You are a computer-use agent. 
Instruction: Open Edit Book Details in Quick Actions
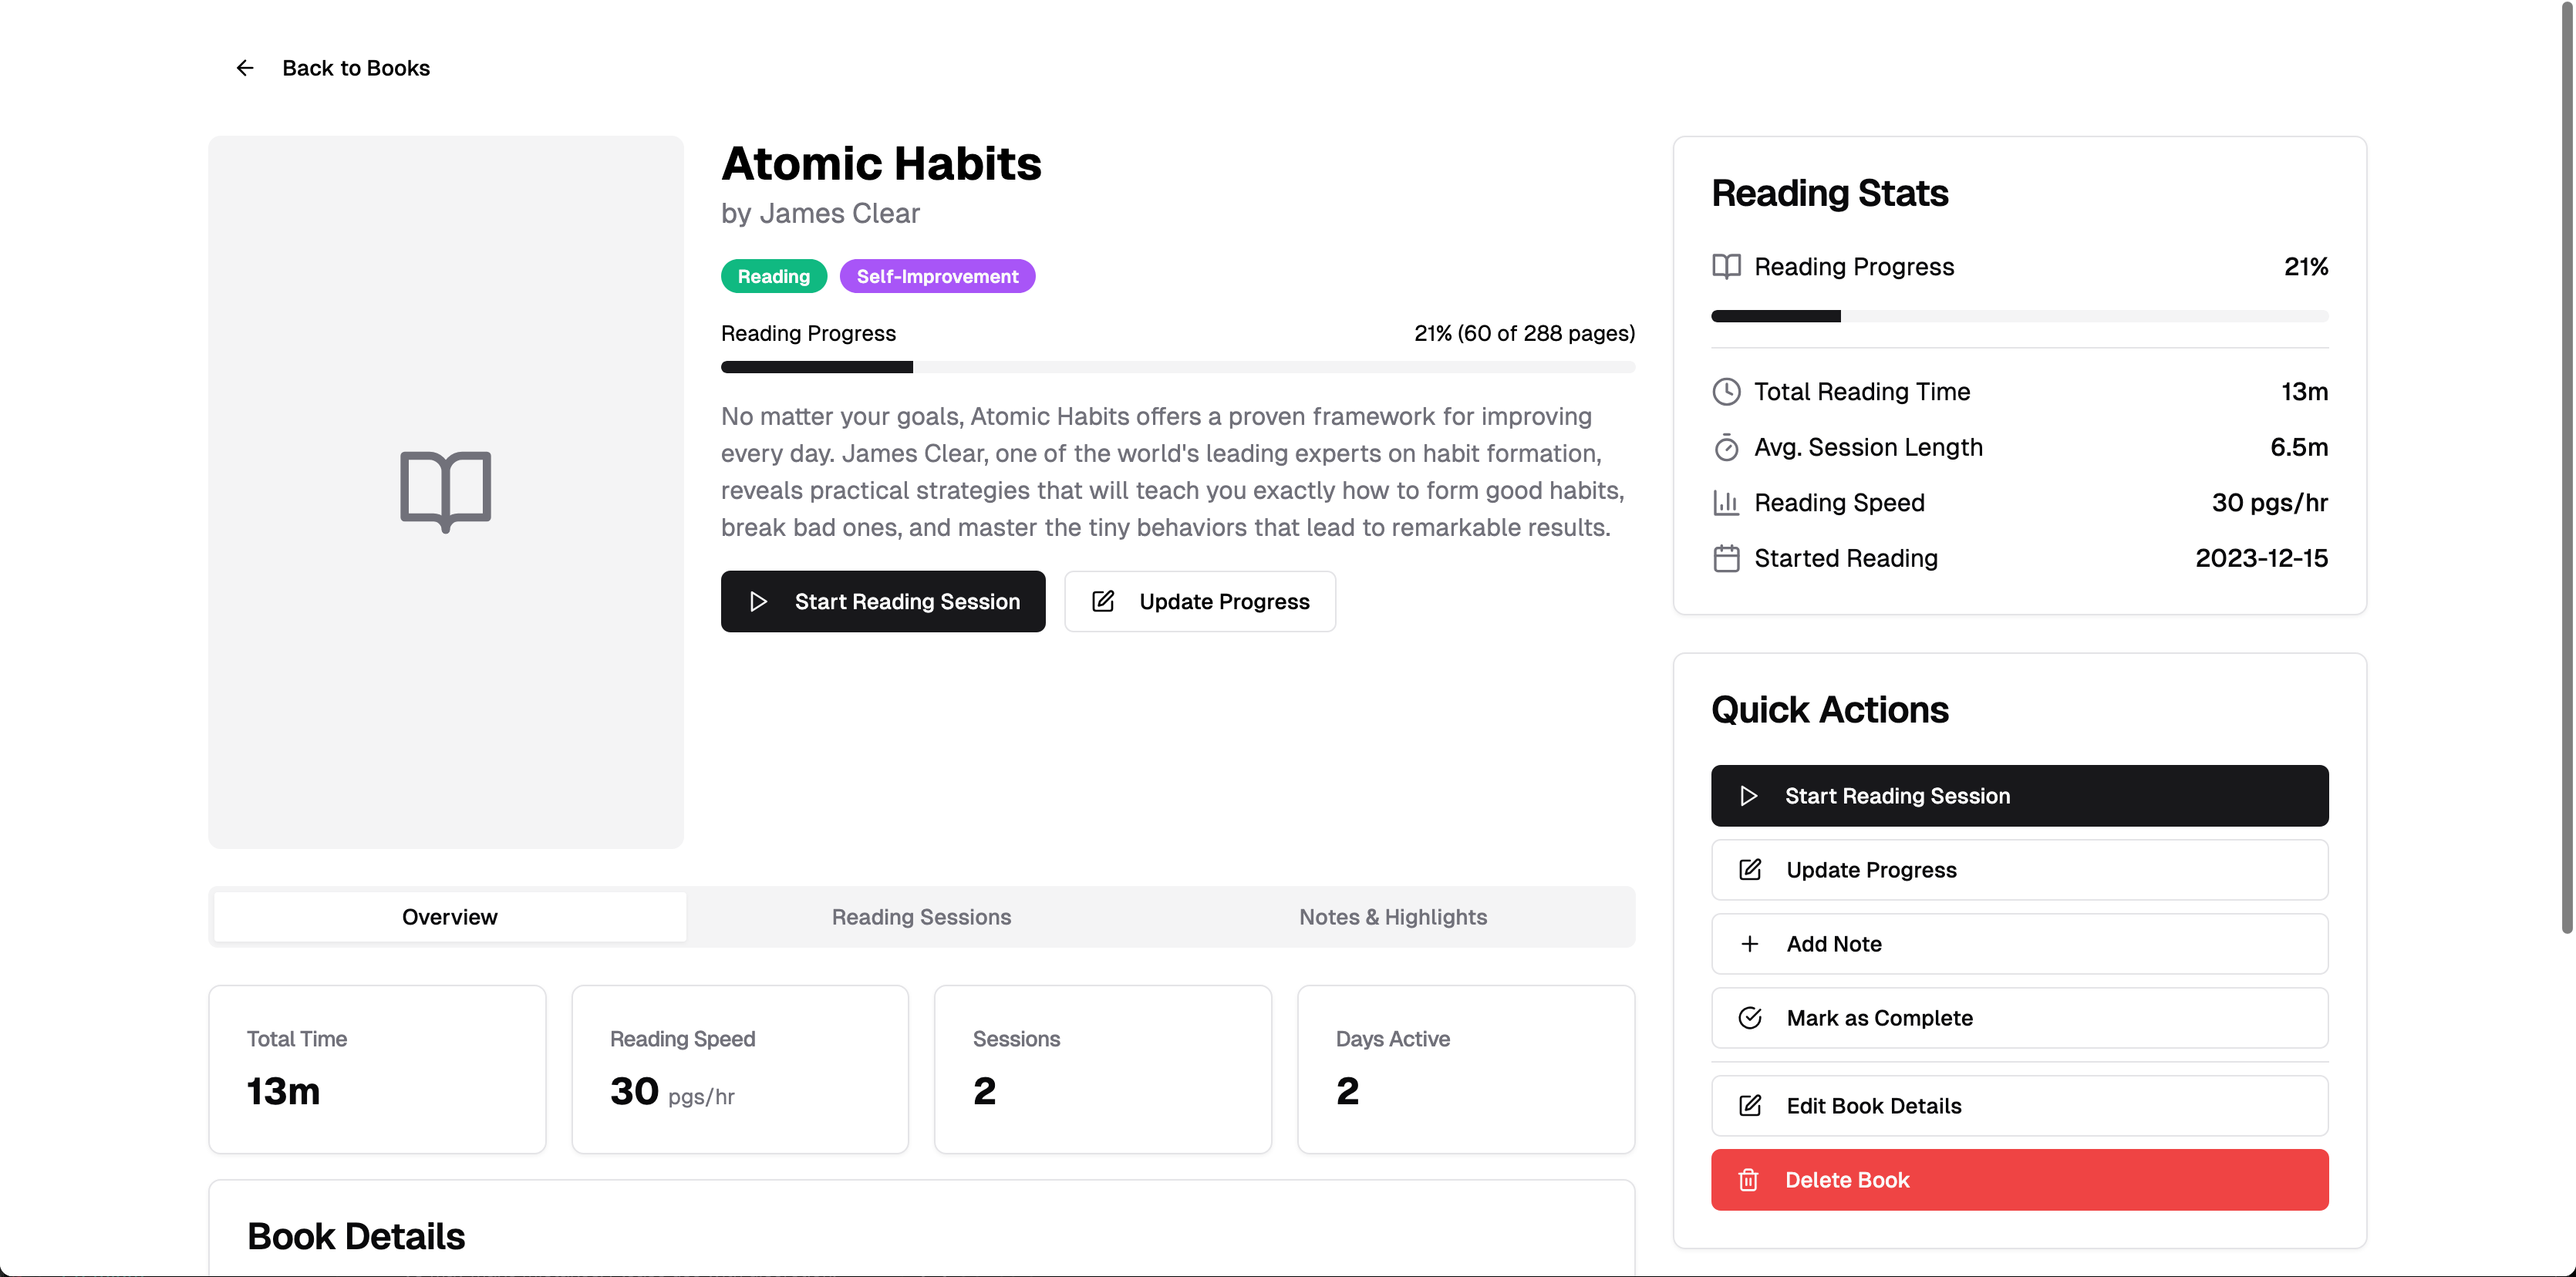click(x=2019, y=1106)
